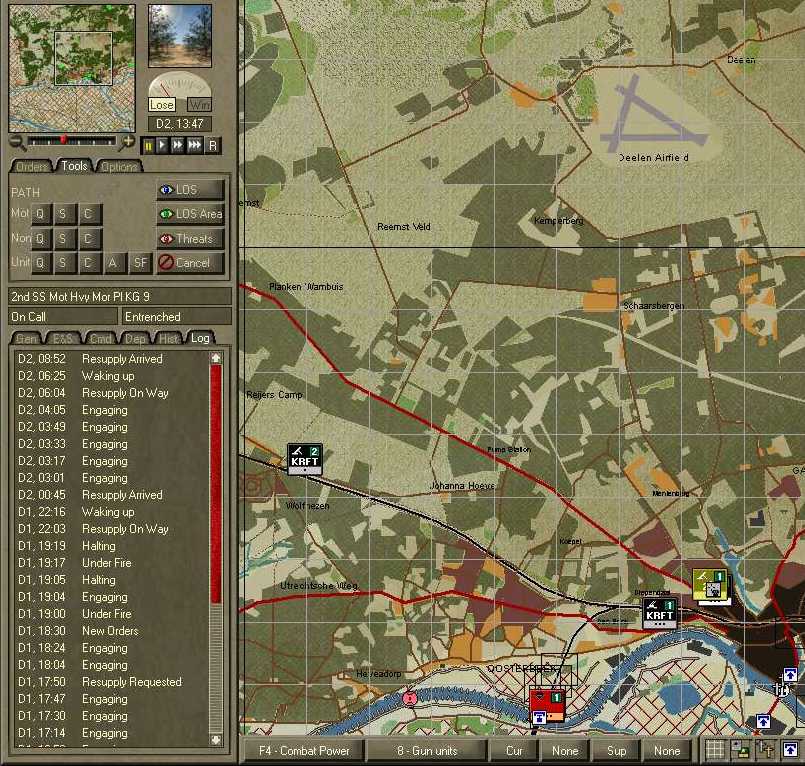Open the Dep unit info tab

click(136, 339)
